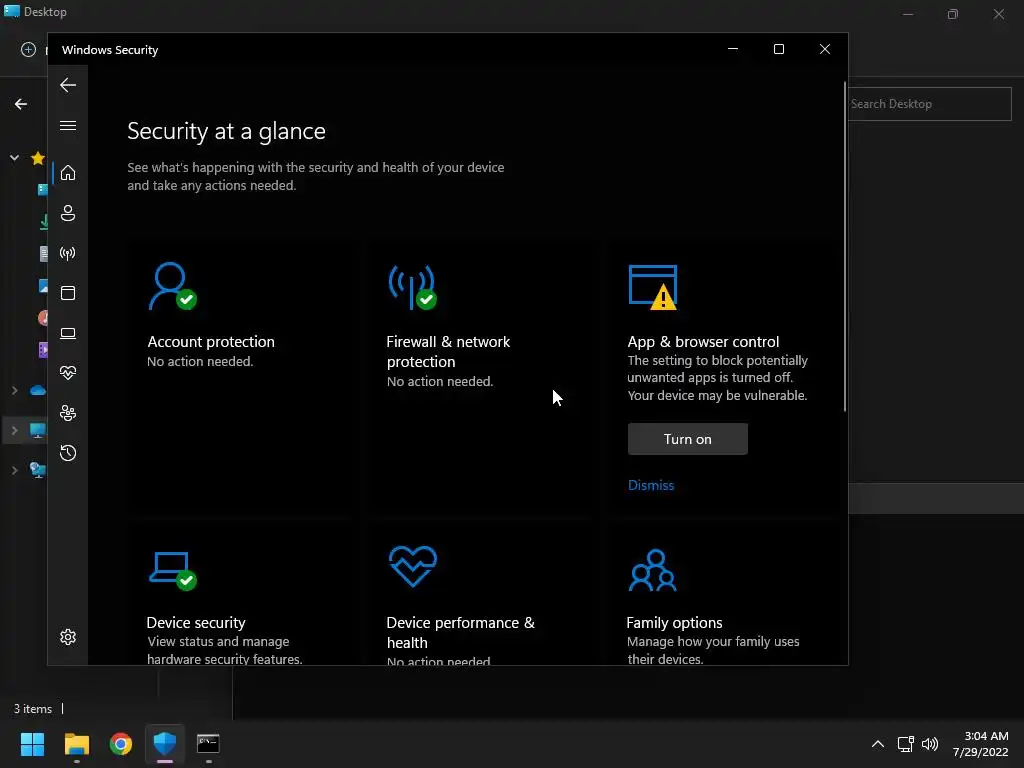Open Device performance & health sidebar icon
This screenshot has height=768, width=1024.
pyautogui.click(x=68, y=373)
